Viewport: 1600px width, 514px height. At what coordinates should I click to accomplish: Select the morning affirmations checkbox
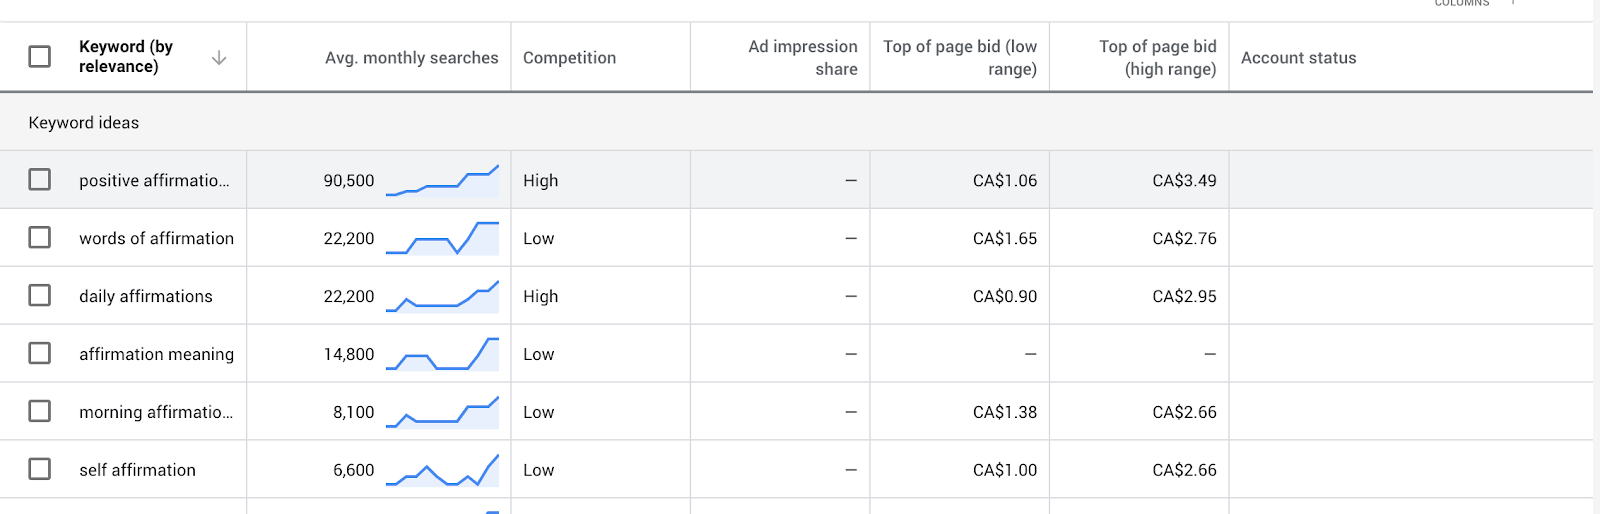(x=40, y=412)
